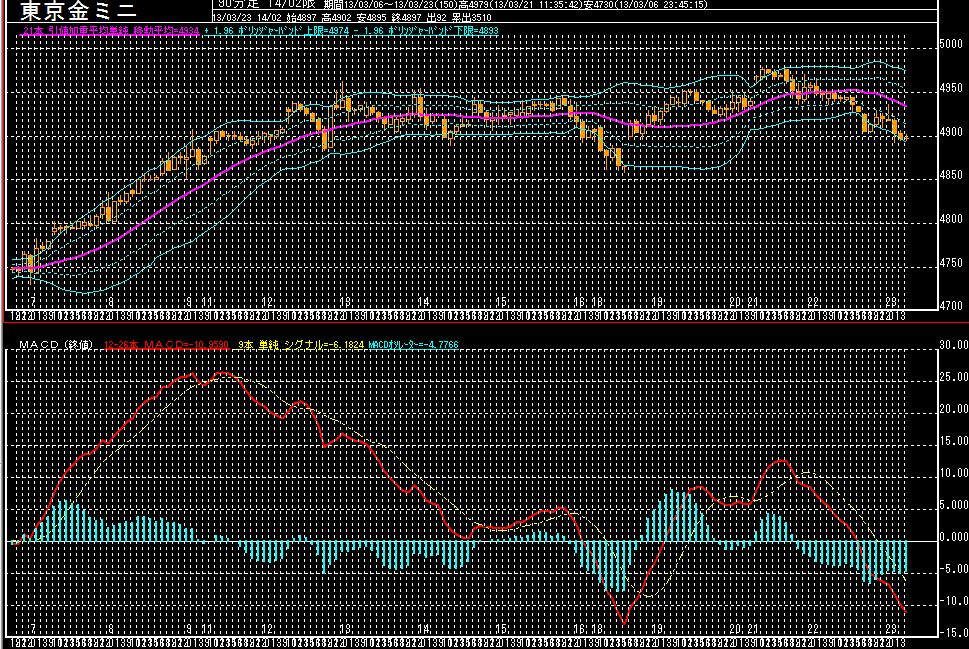Click the MACD (終値) panel label
The height and width of the screenshot is (649, 969).
[56, 345]
